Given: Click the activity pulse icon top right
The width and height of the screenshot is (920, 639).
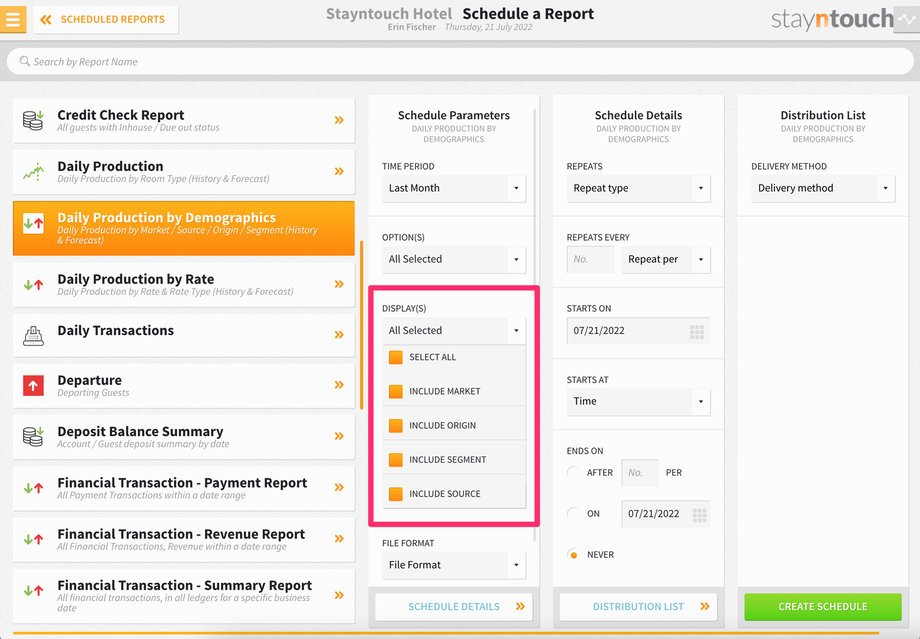Looking at the screenshot, I should click(x=907, y=19).
